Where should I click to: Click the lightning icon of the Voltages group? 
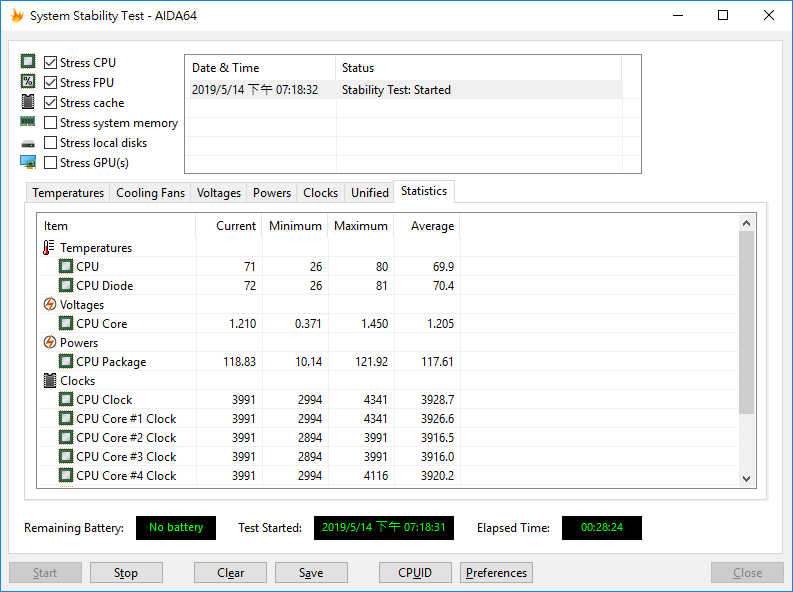[50, 304]
